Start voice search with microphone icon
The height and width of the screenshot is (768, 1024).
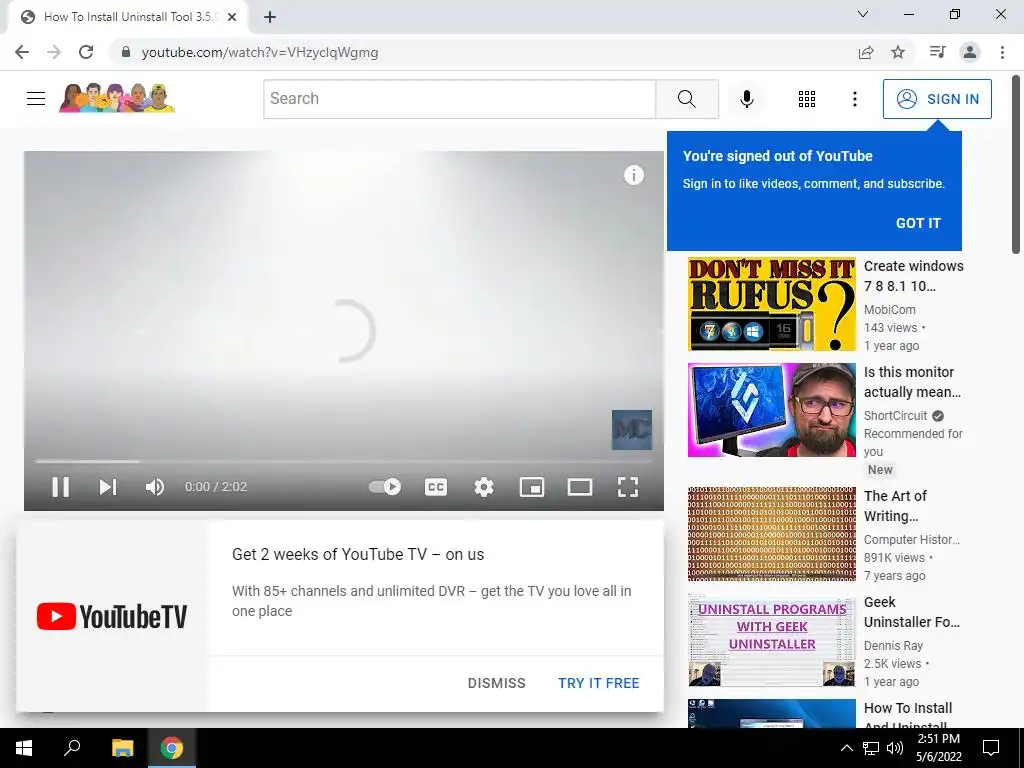pos(746,99)
